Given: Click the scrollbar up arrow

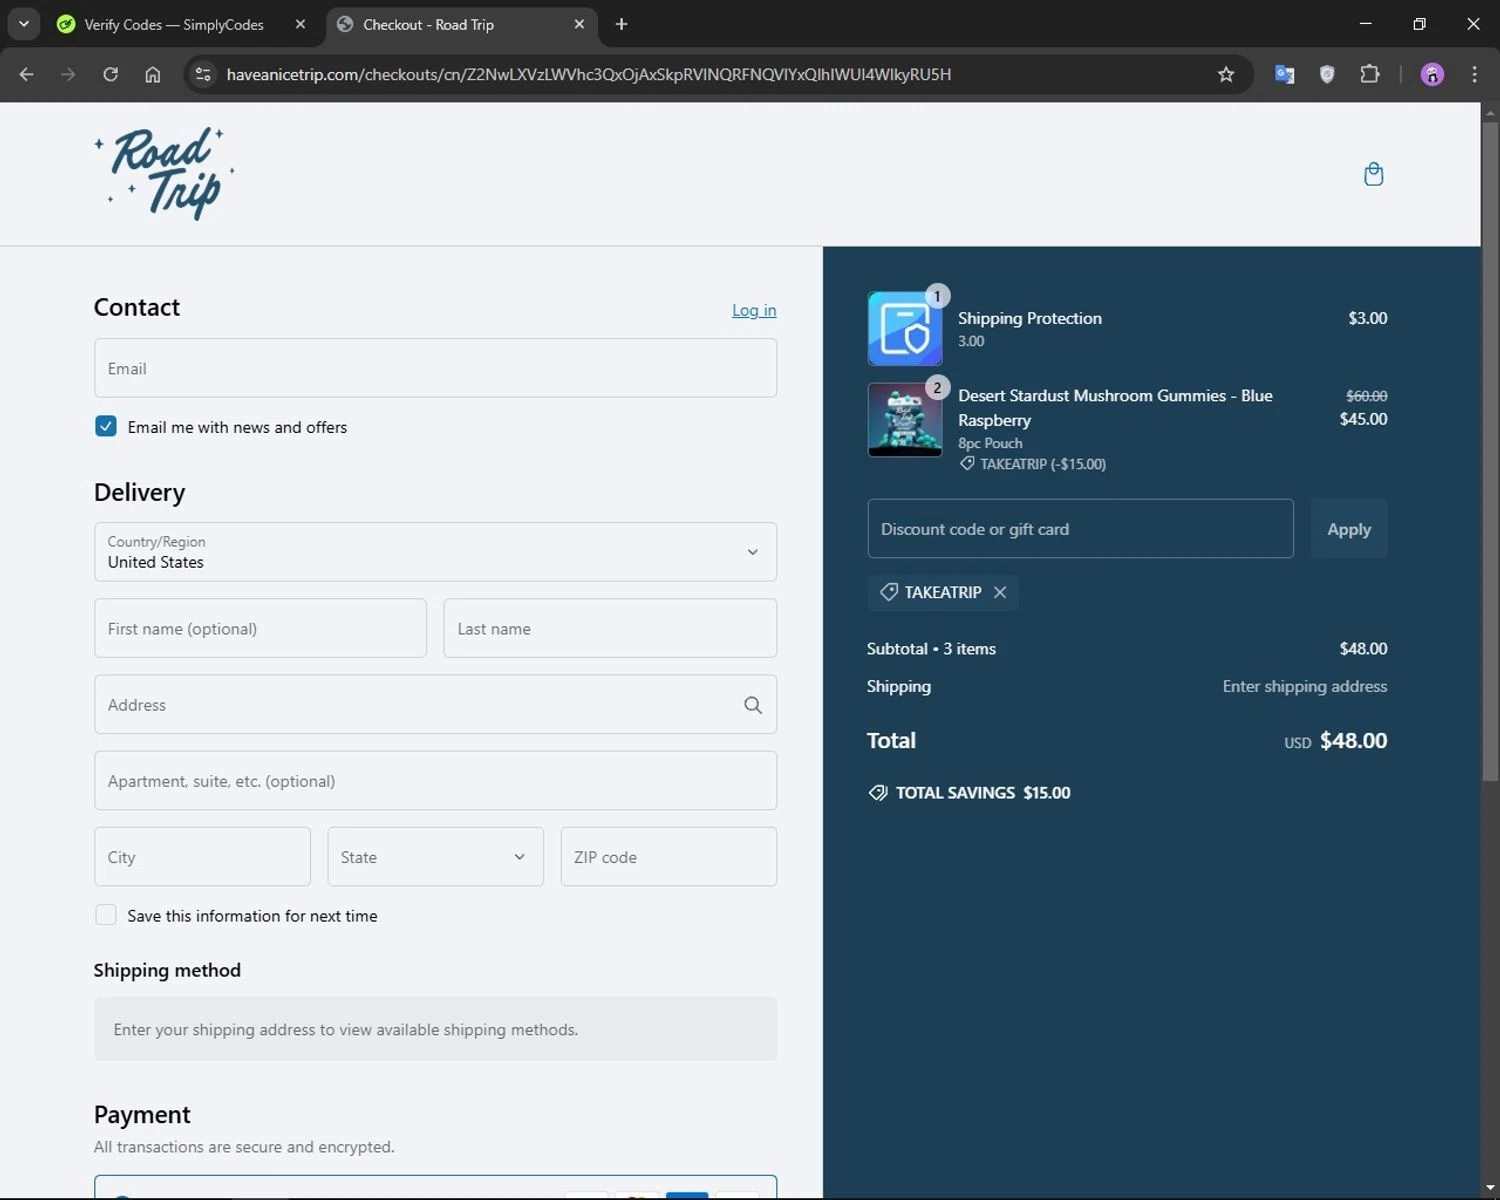Looking at the screenshot, I should 1490,112.
